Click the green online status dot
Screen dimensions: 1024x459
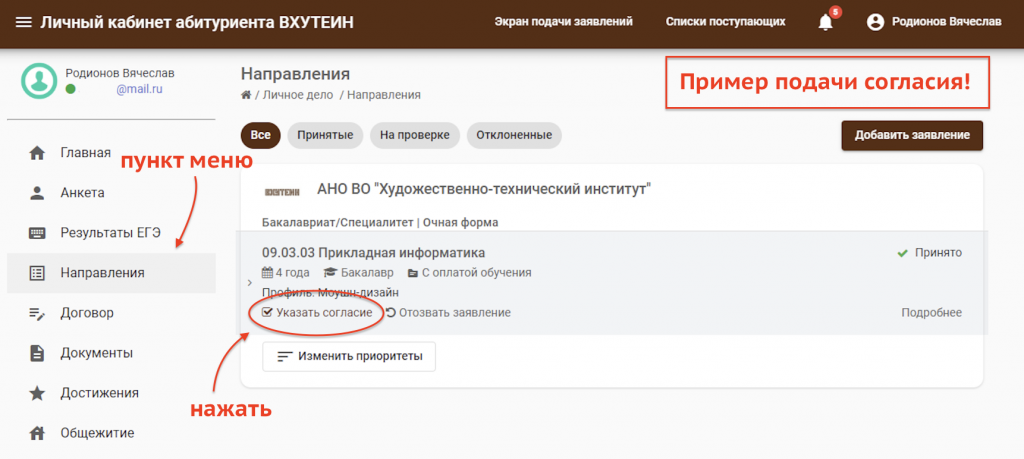(71, 89)
